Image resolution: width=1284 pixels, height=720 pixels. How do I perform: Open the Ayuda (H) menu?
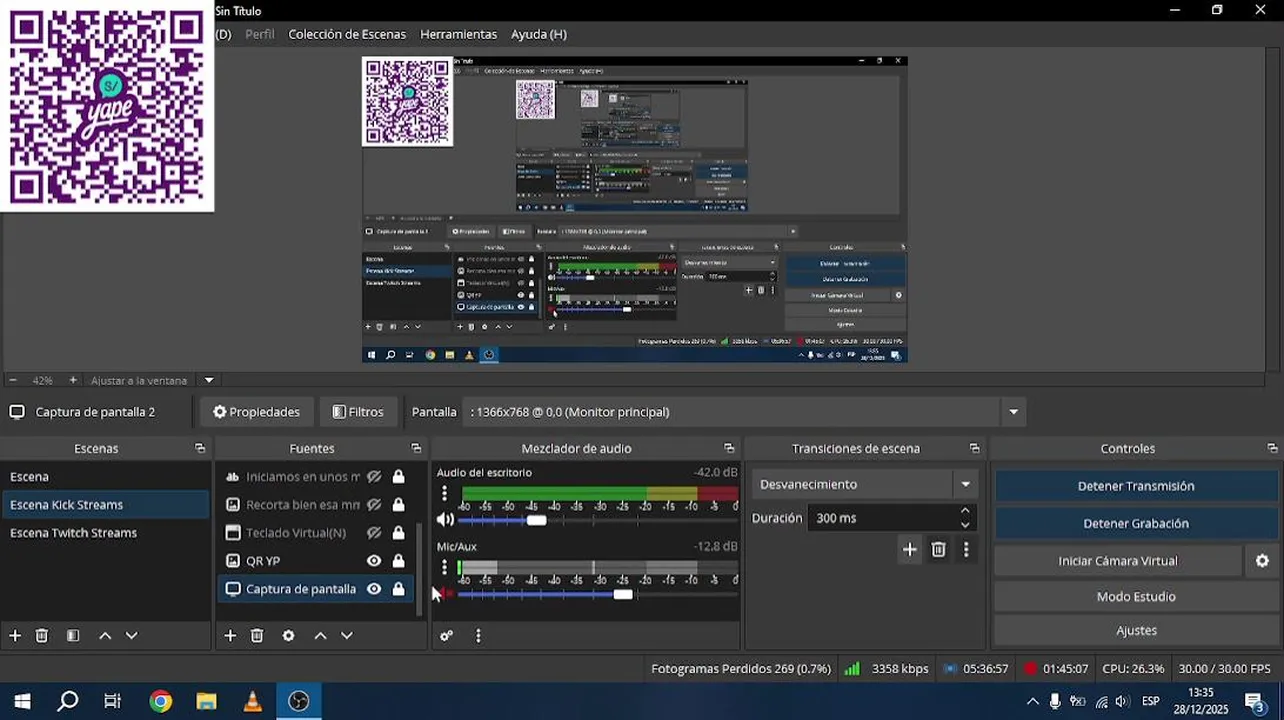539,34
